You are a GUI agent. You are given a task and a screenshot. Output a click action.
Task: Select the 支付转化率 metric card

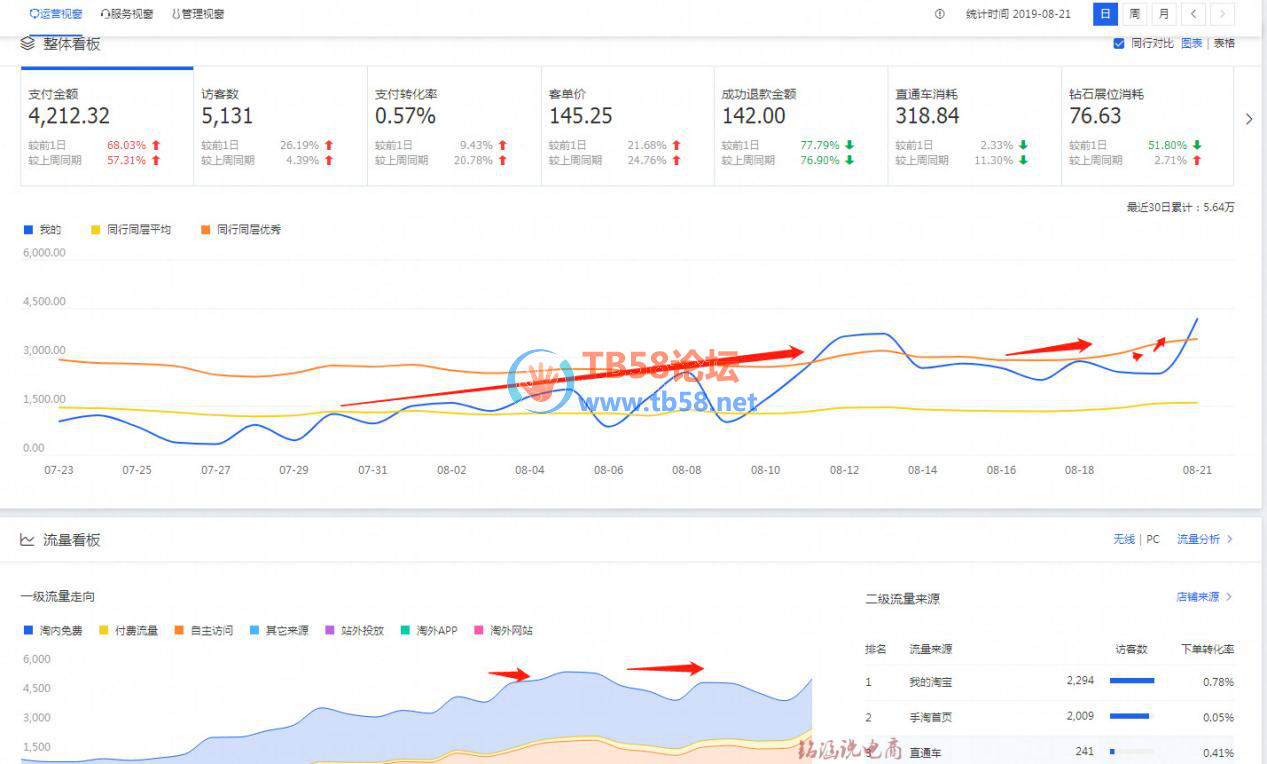coord(454,127)
